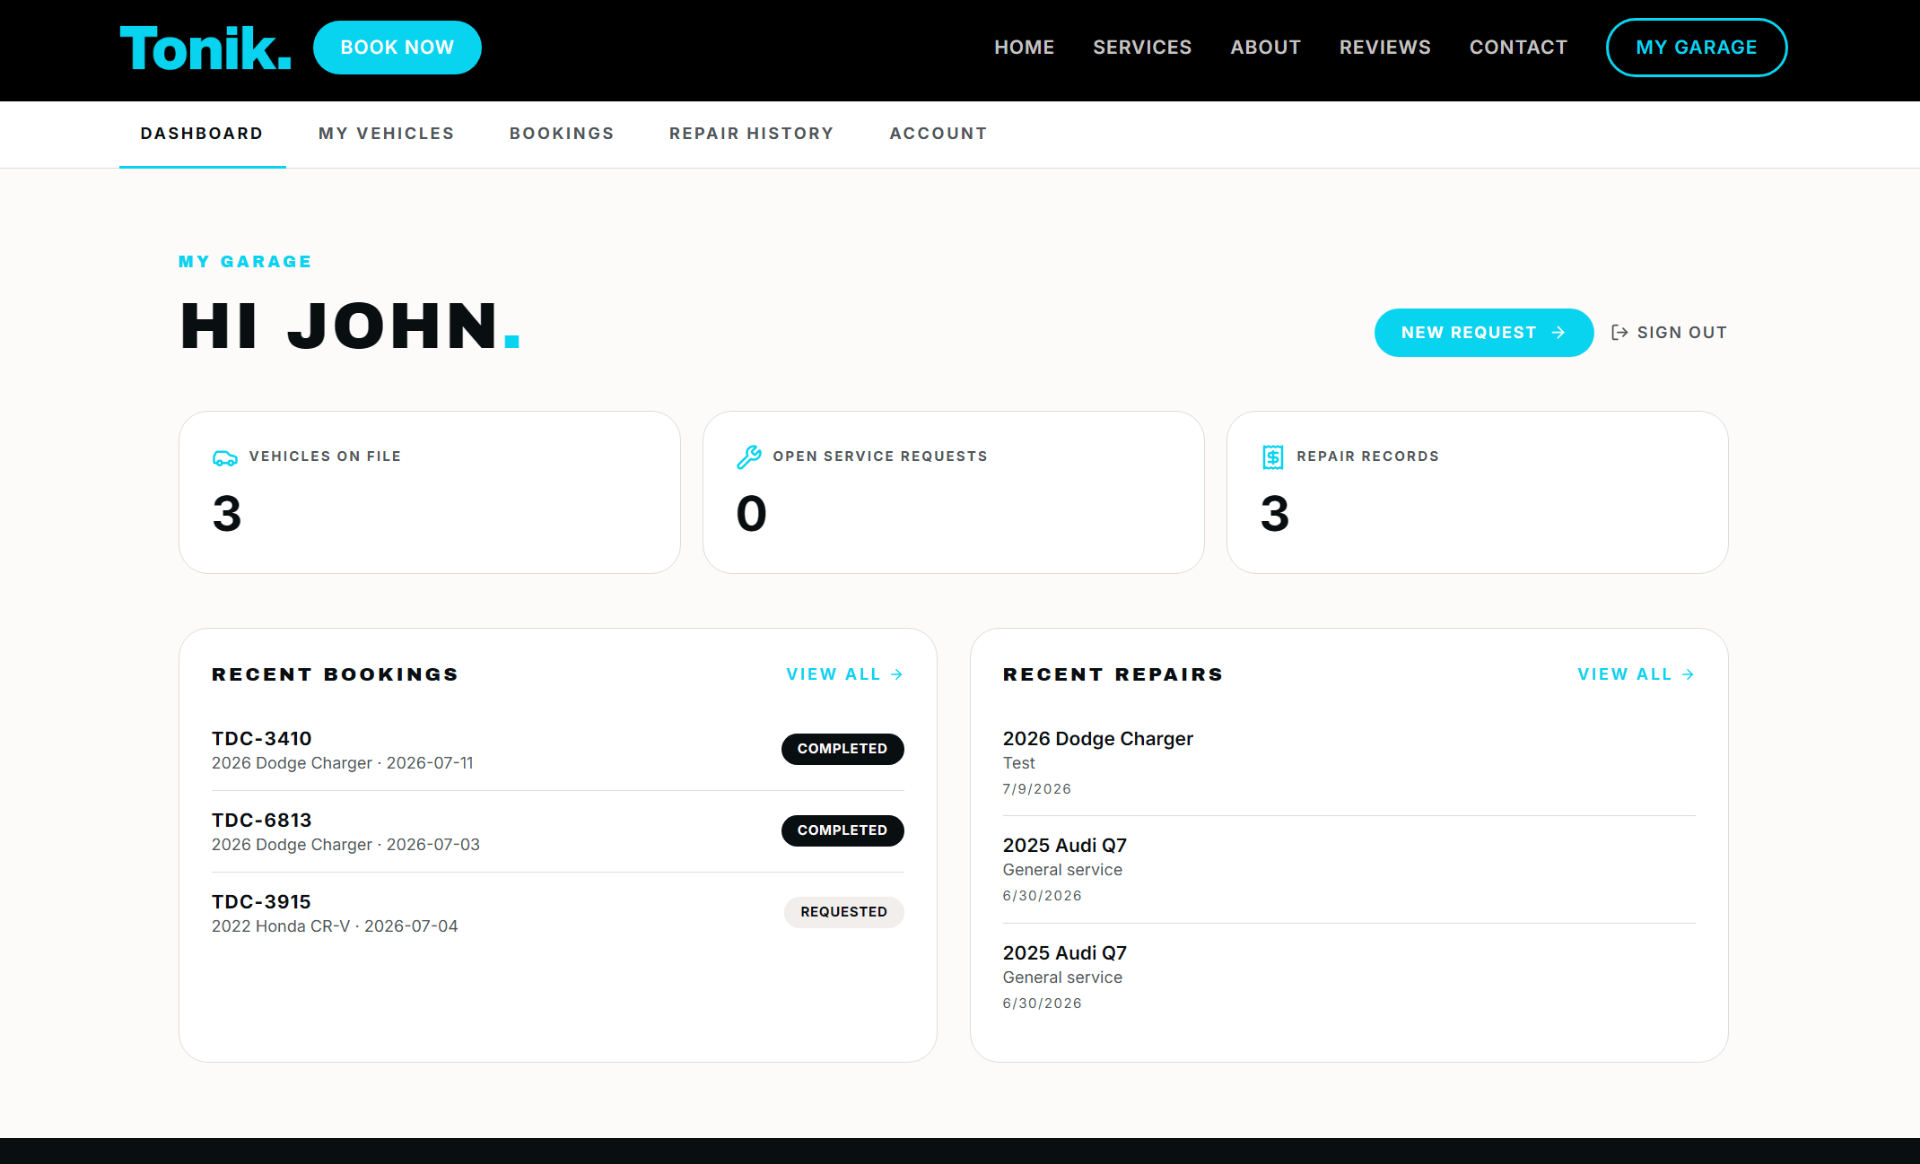The width and height of the screenshot is (1920, 1164).
Task: Sign out of the account
Action: (1669, 332)
